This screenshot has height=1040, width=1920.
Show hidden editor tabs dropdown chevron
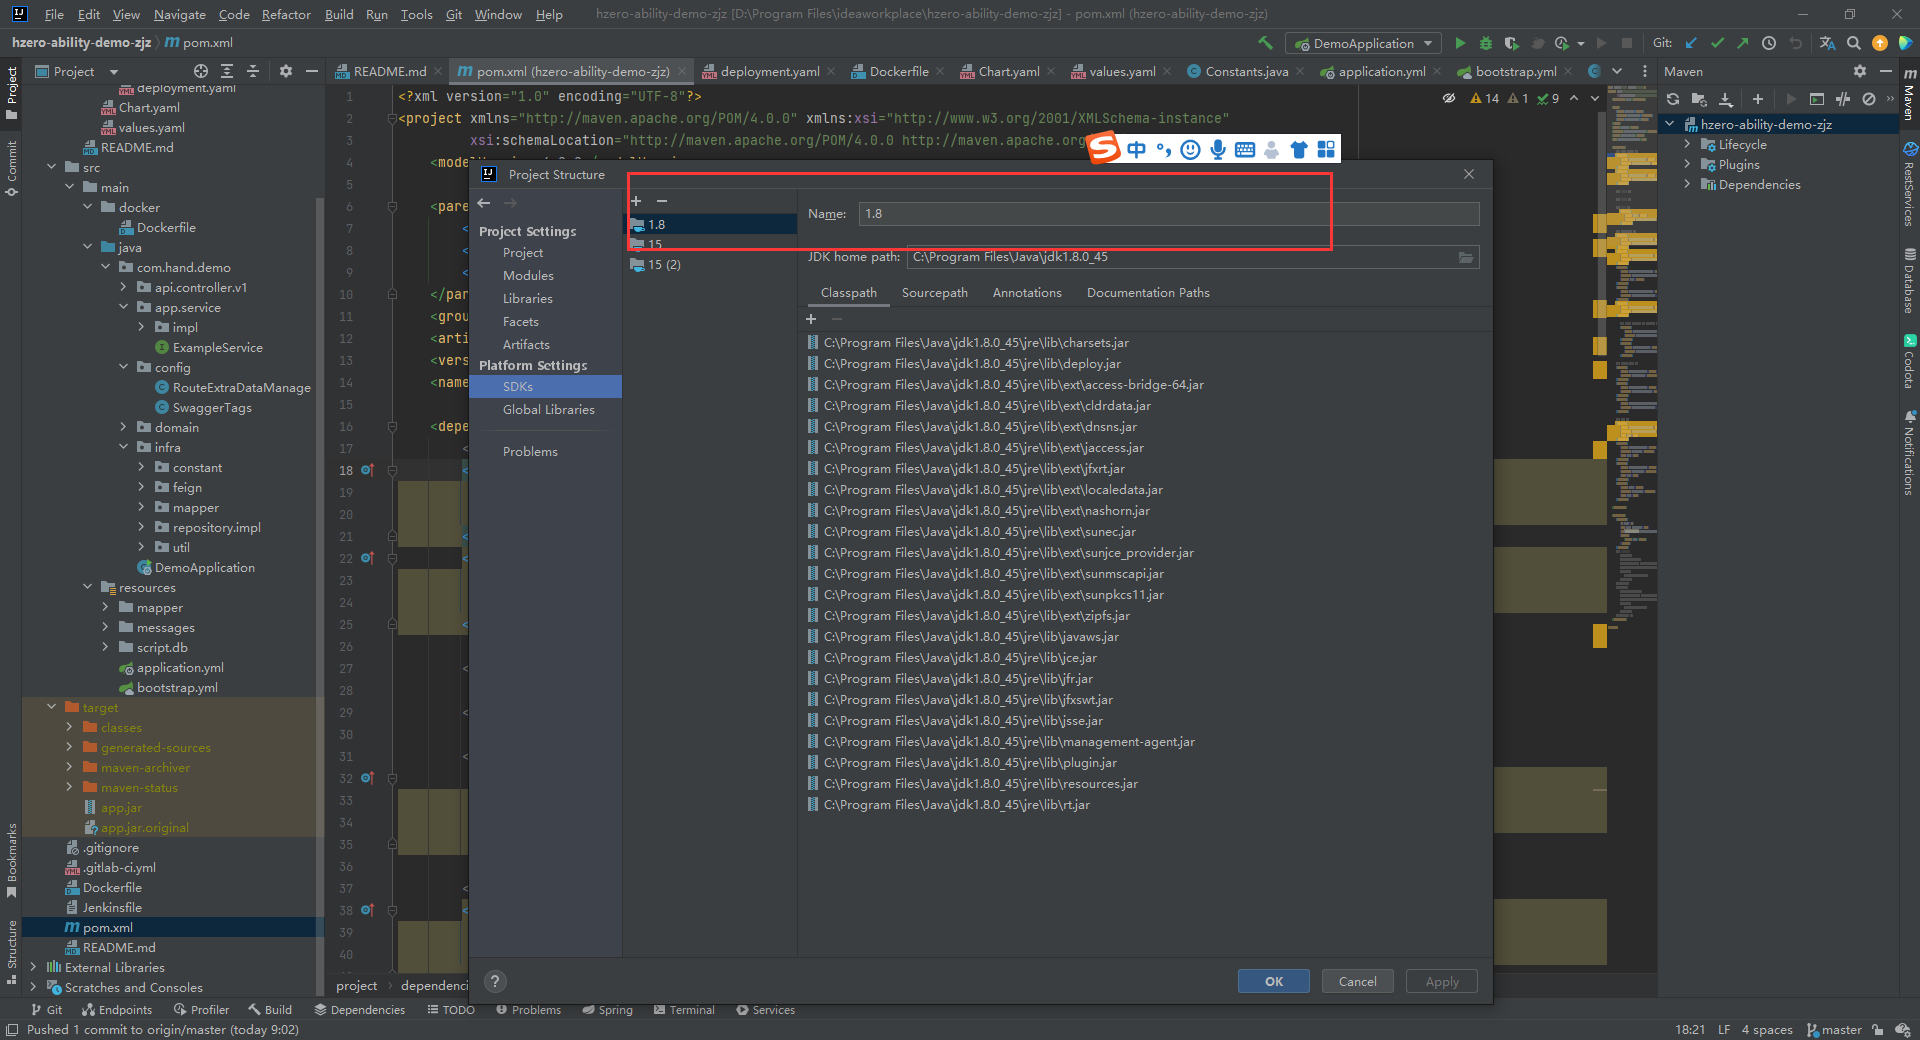(1617, 71)
